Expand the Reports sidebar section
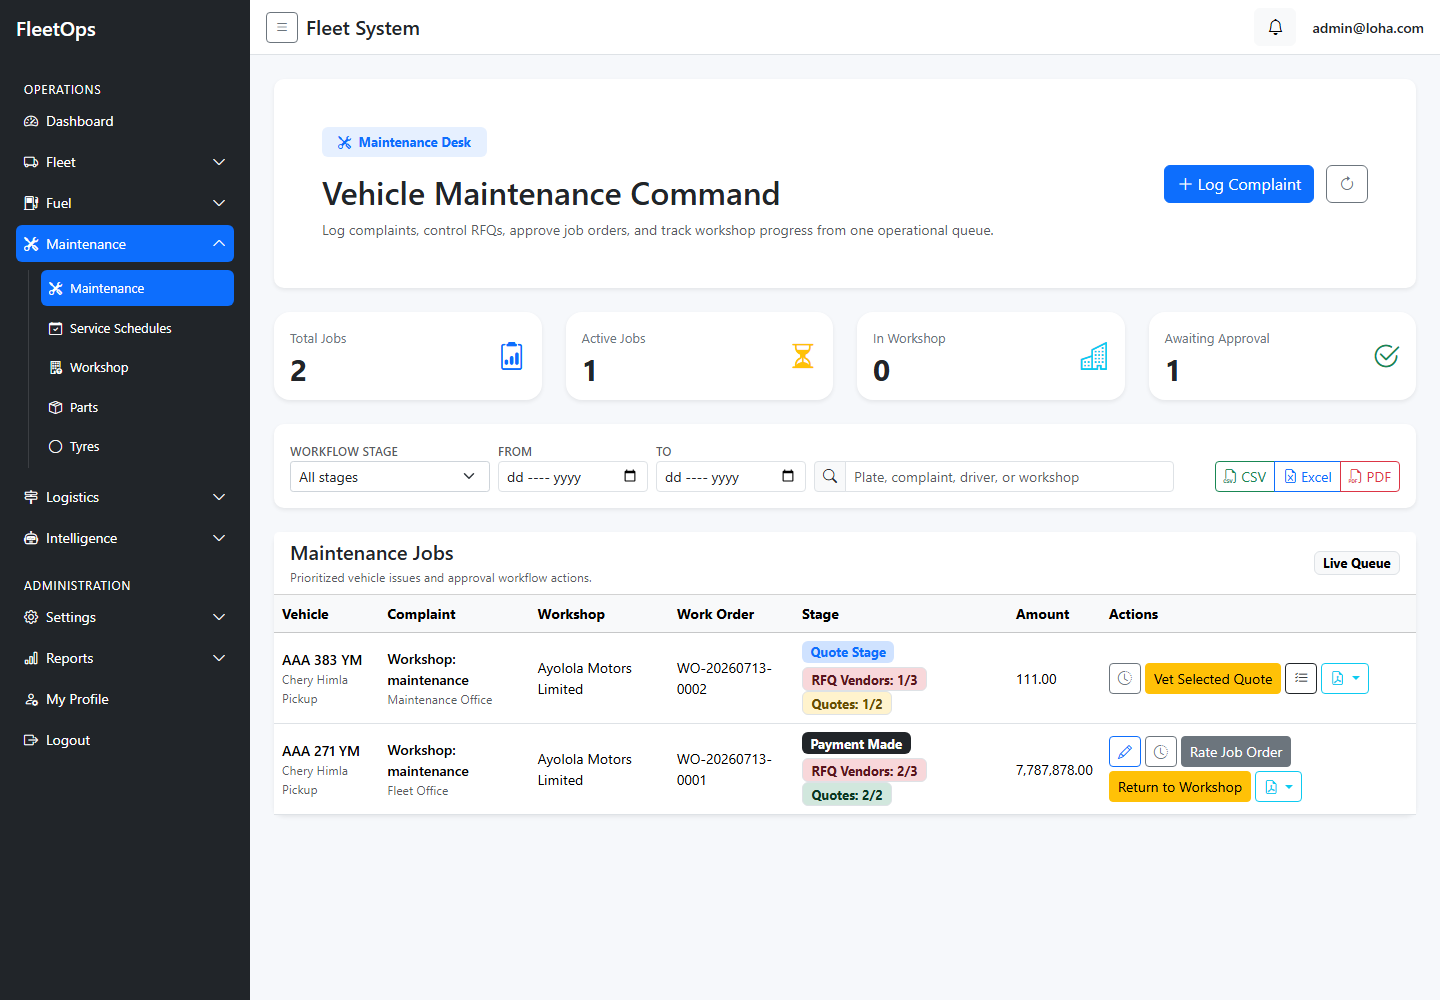Screen dimensions: 1440x1000 pos(125,658)
